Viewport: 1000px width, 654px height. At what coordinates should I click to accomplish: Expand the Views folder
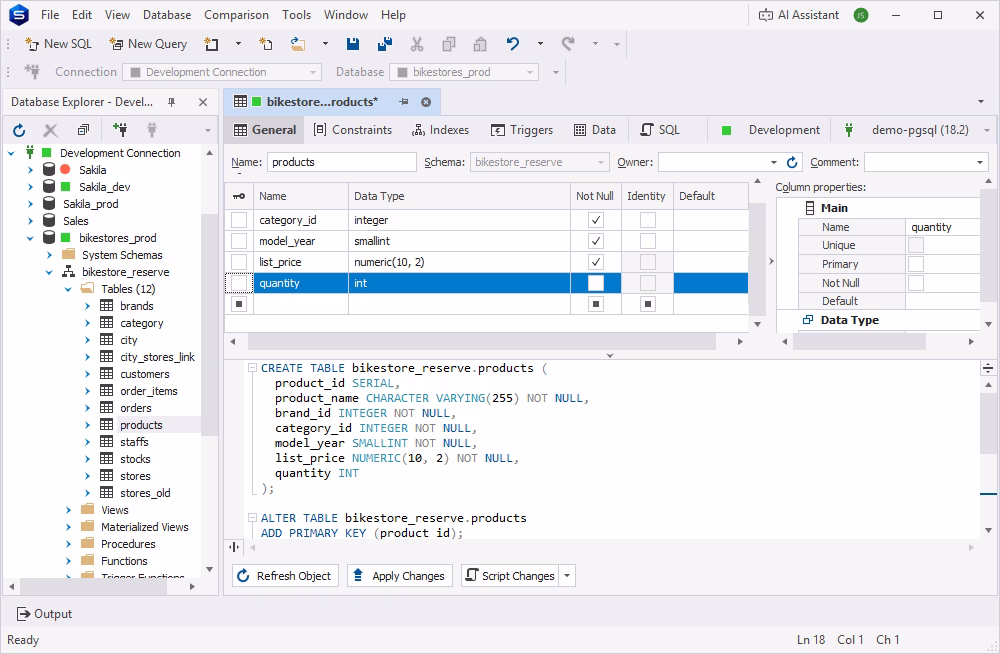click(68, 510)
